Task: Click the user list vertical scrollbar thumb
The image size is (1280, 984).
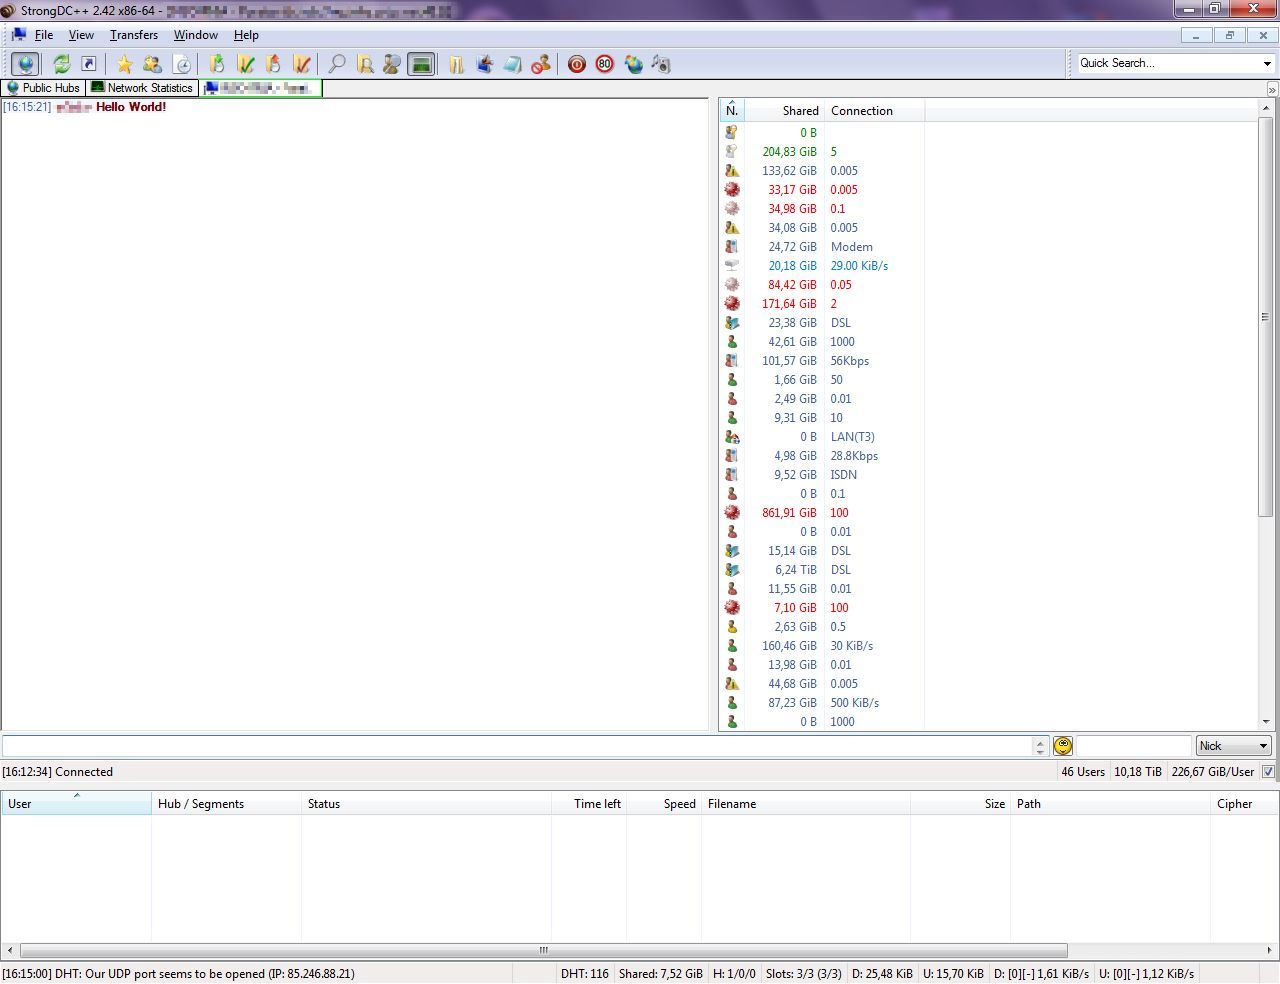Action: [x=1265, y=317]
